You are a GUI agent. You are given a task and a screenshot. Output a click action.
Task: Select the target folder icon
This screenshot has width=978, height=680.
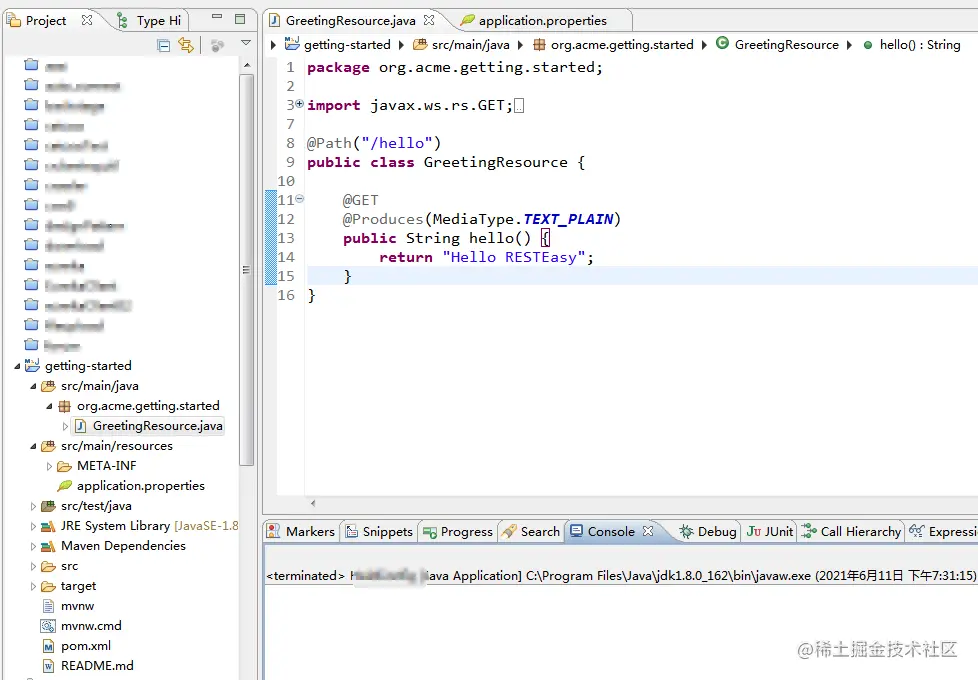pos(48,586)
